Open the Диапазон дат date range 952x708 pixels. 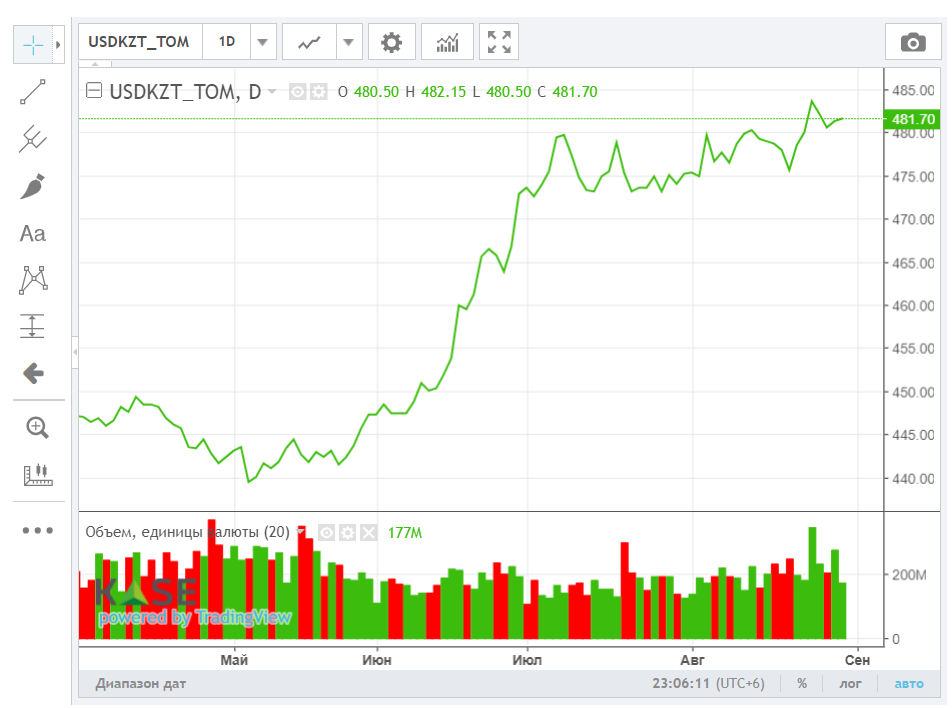pos(141,684)
